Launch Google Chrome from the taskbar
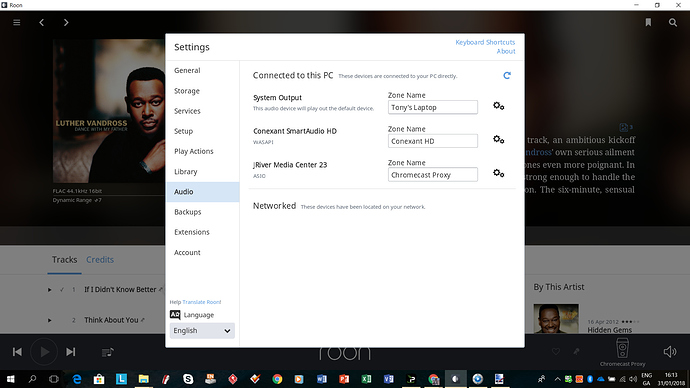 (x=277, y=379)
